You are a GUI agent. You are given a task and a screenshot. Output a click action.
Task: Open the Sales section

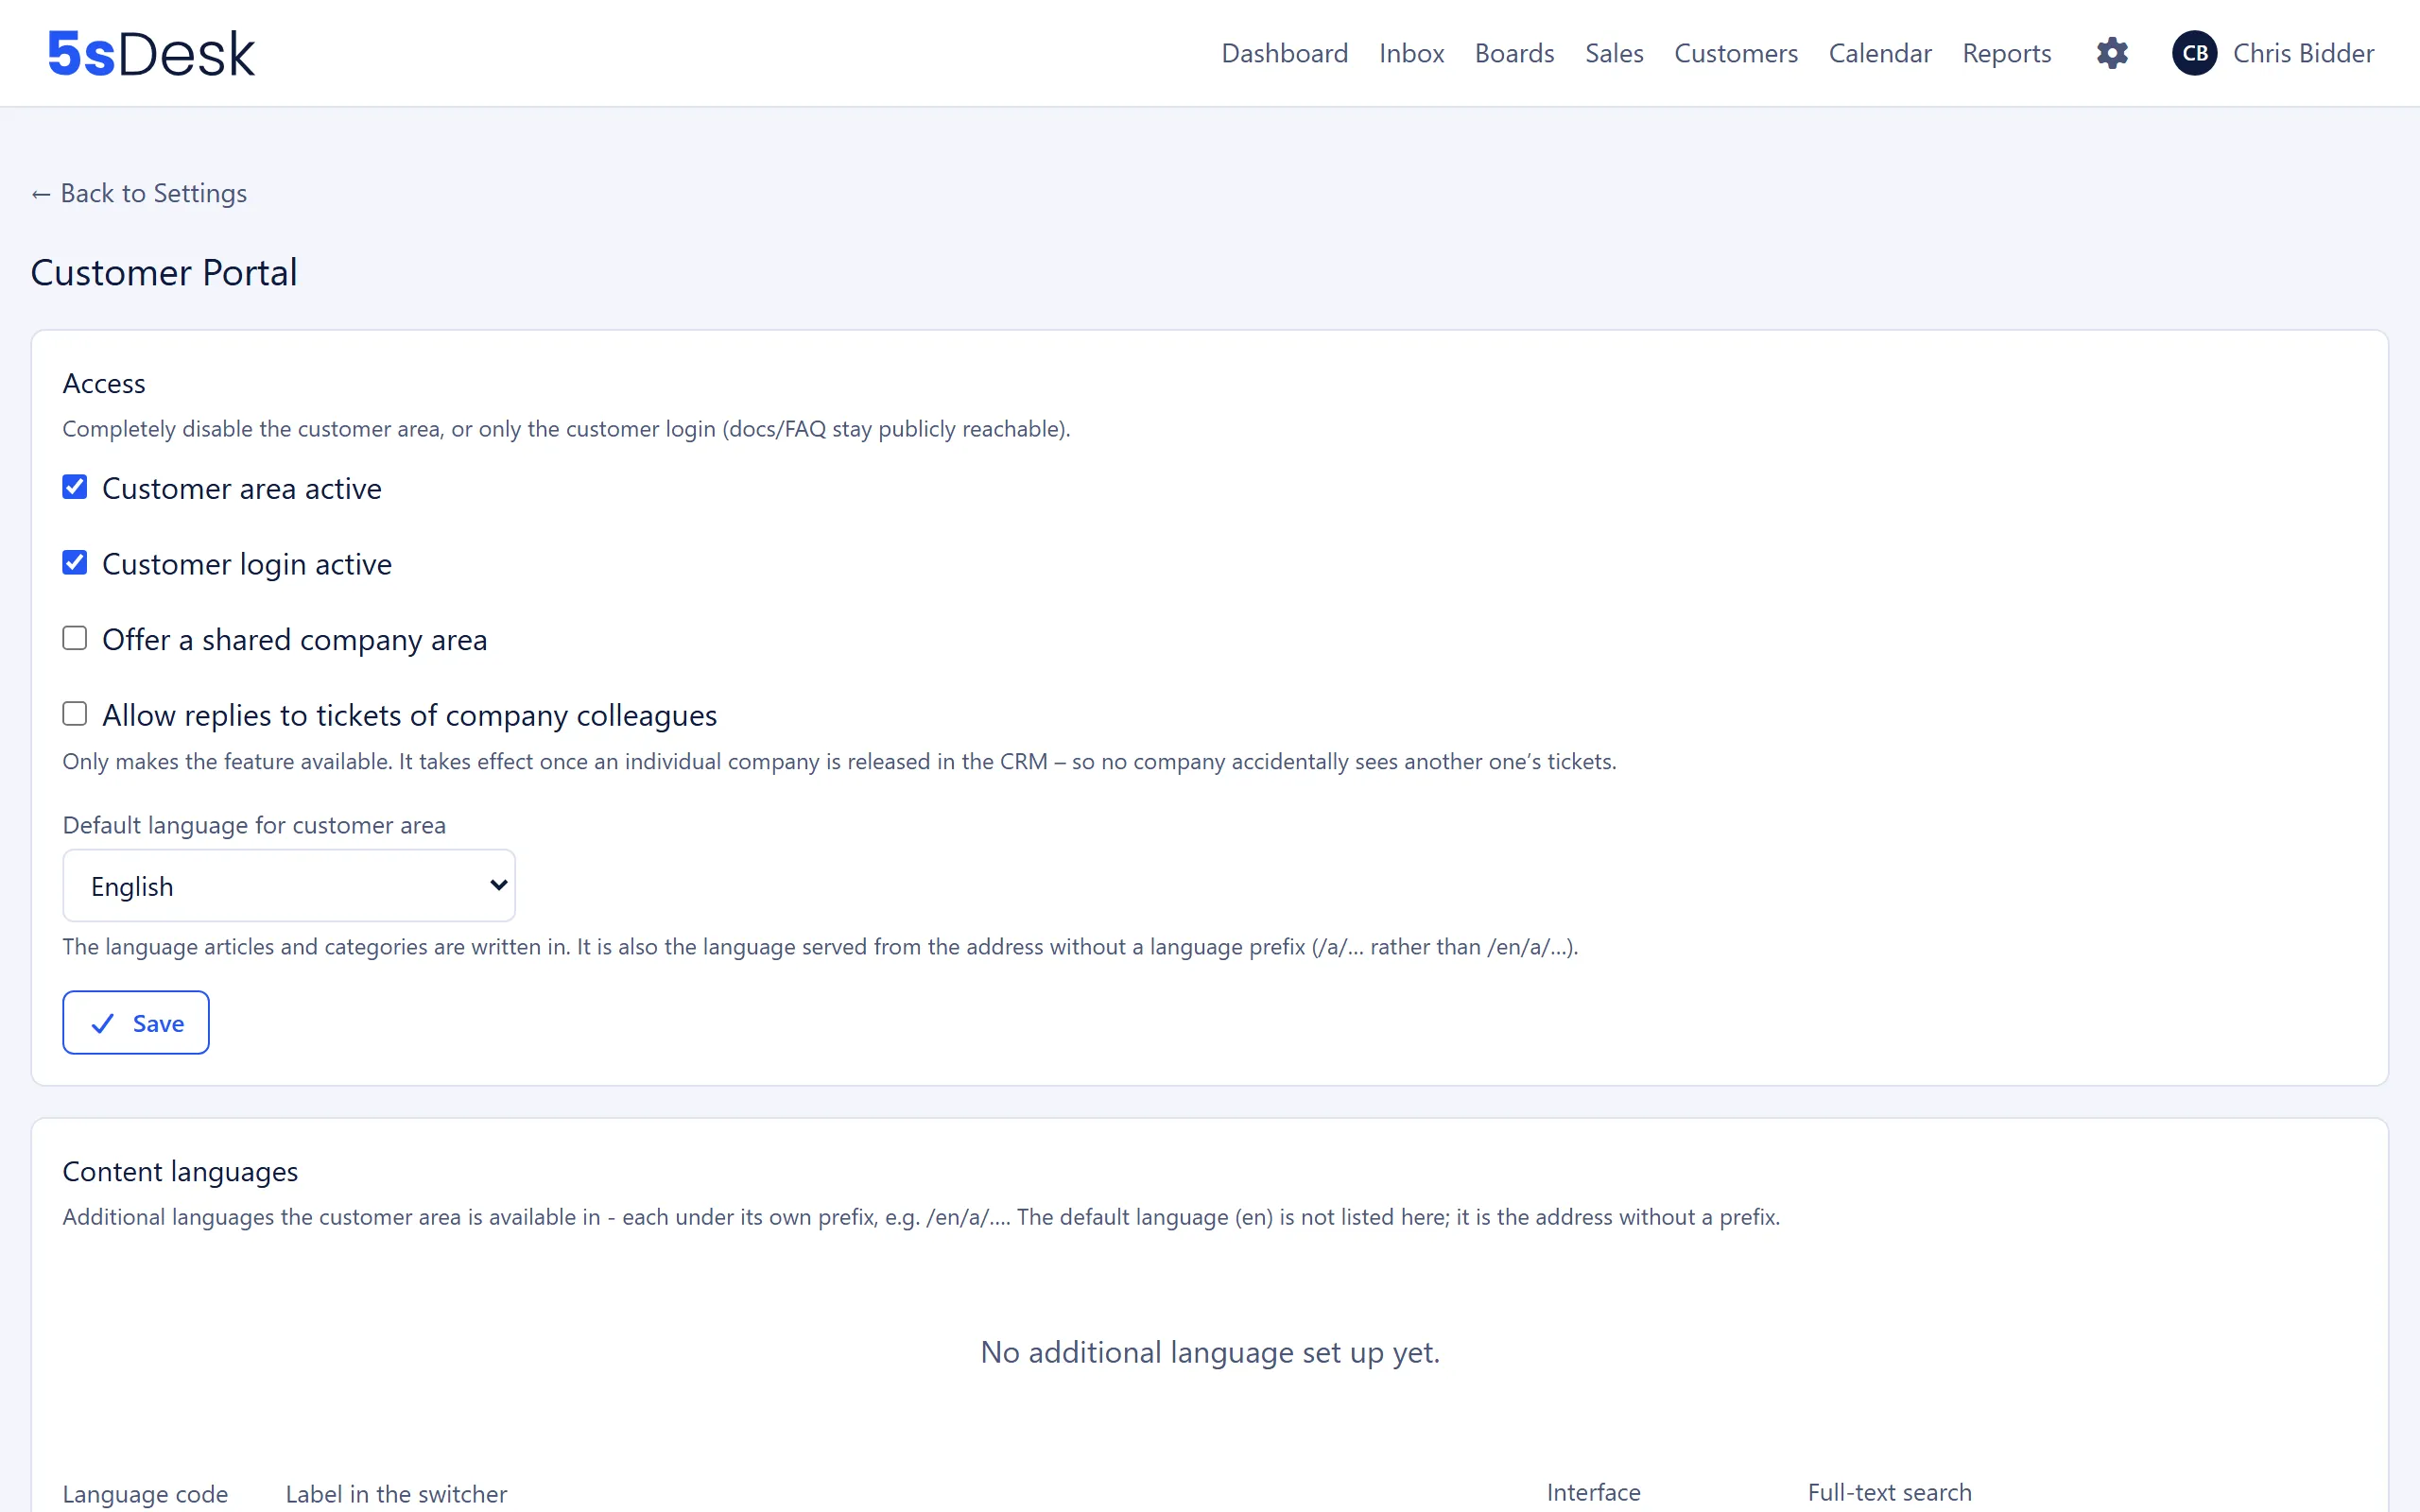pyautogui.click(x=1614, y=53)
